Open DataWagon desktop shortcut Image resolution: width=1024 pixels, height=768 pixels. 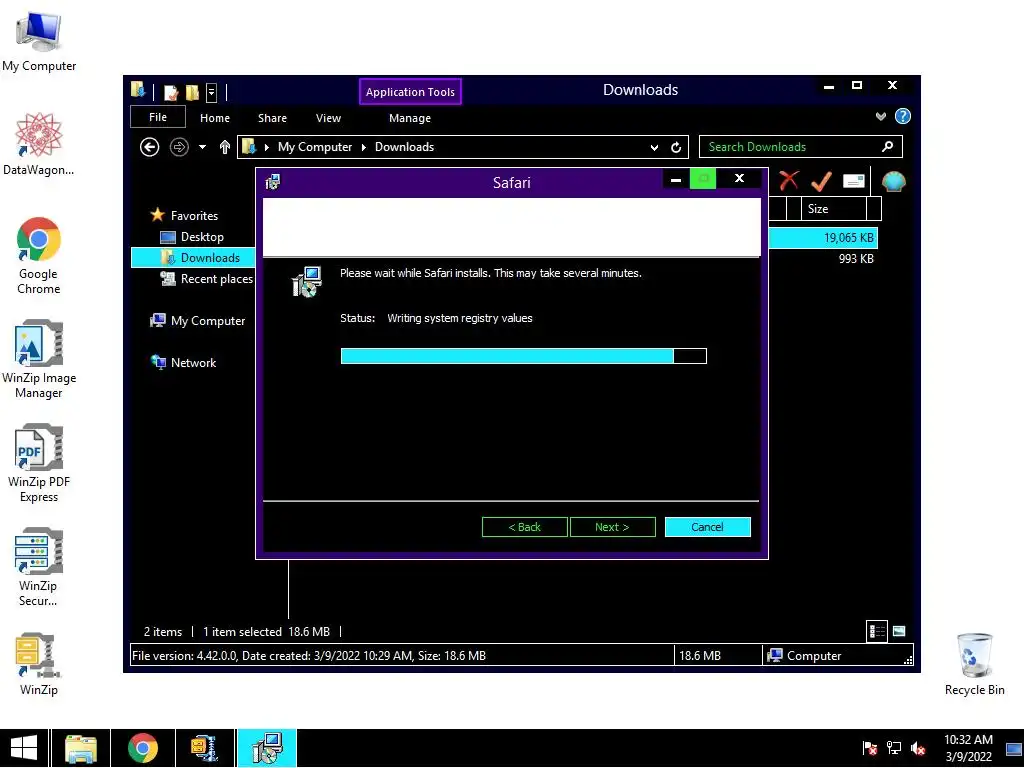[39, 144]
